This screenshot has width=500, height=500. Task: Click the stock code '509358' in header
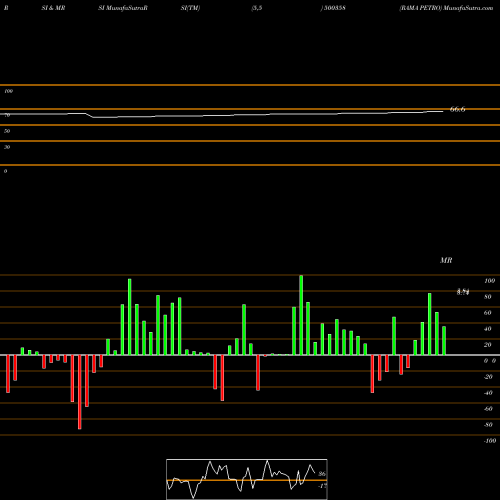[335, 8]
